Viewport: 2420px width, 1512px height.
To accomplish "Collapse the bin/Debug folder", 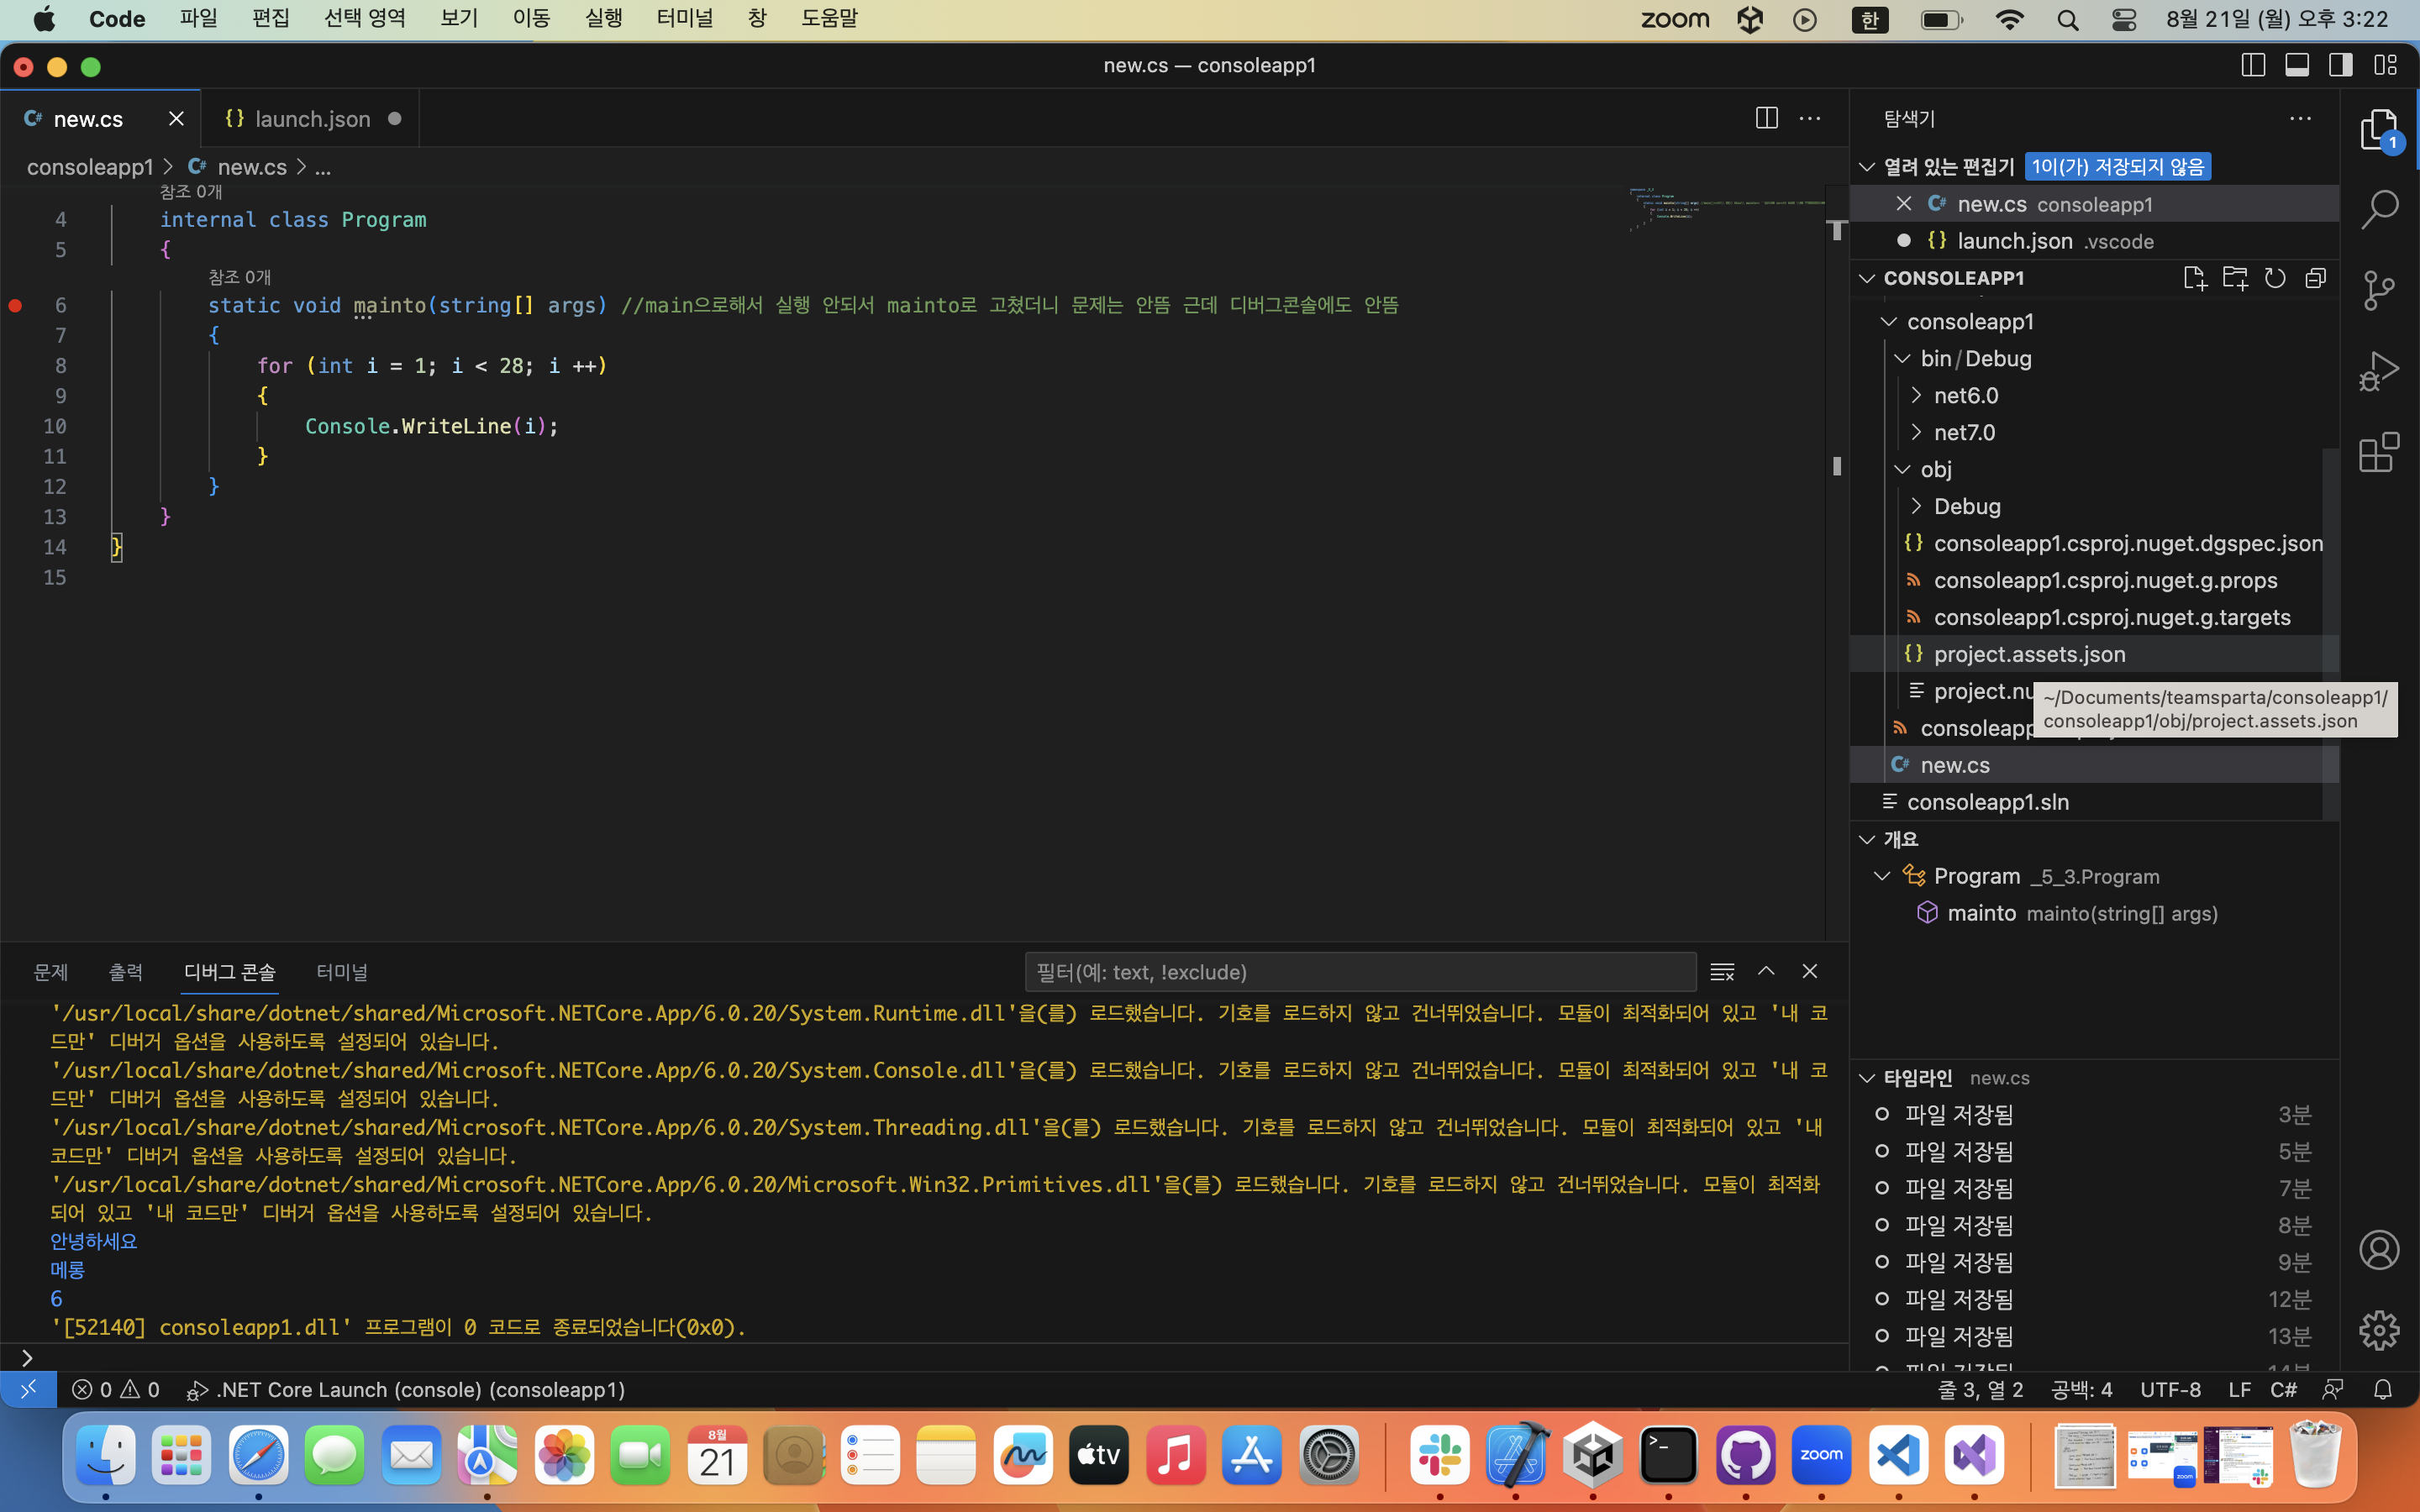I will (x=1902, y=359).
